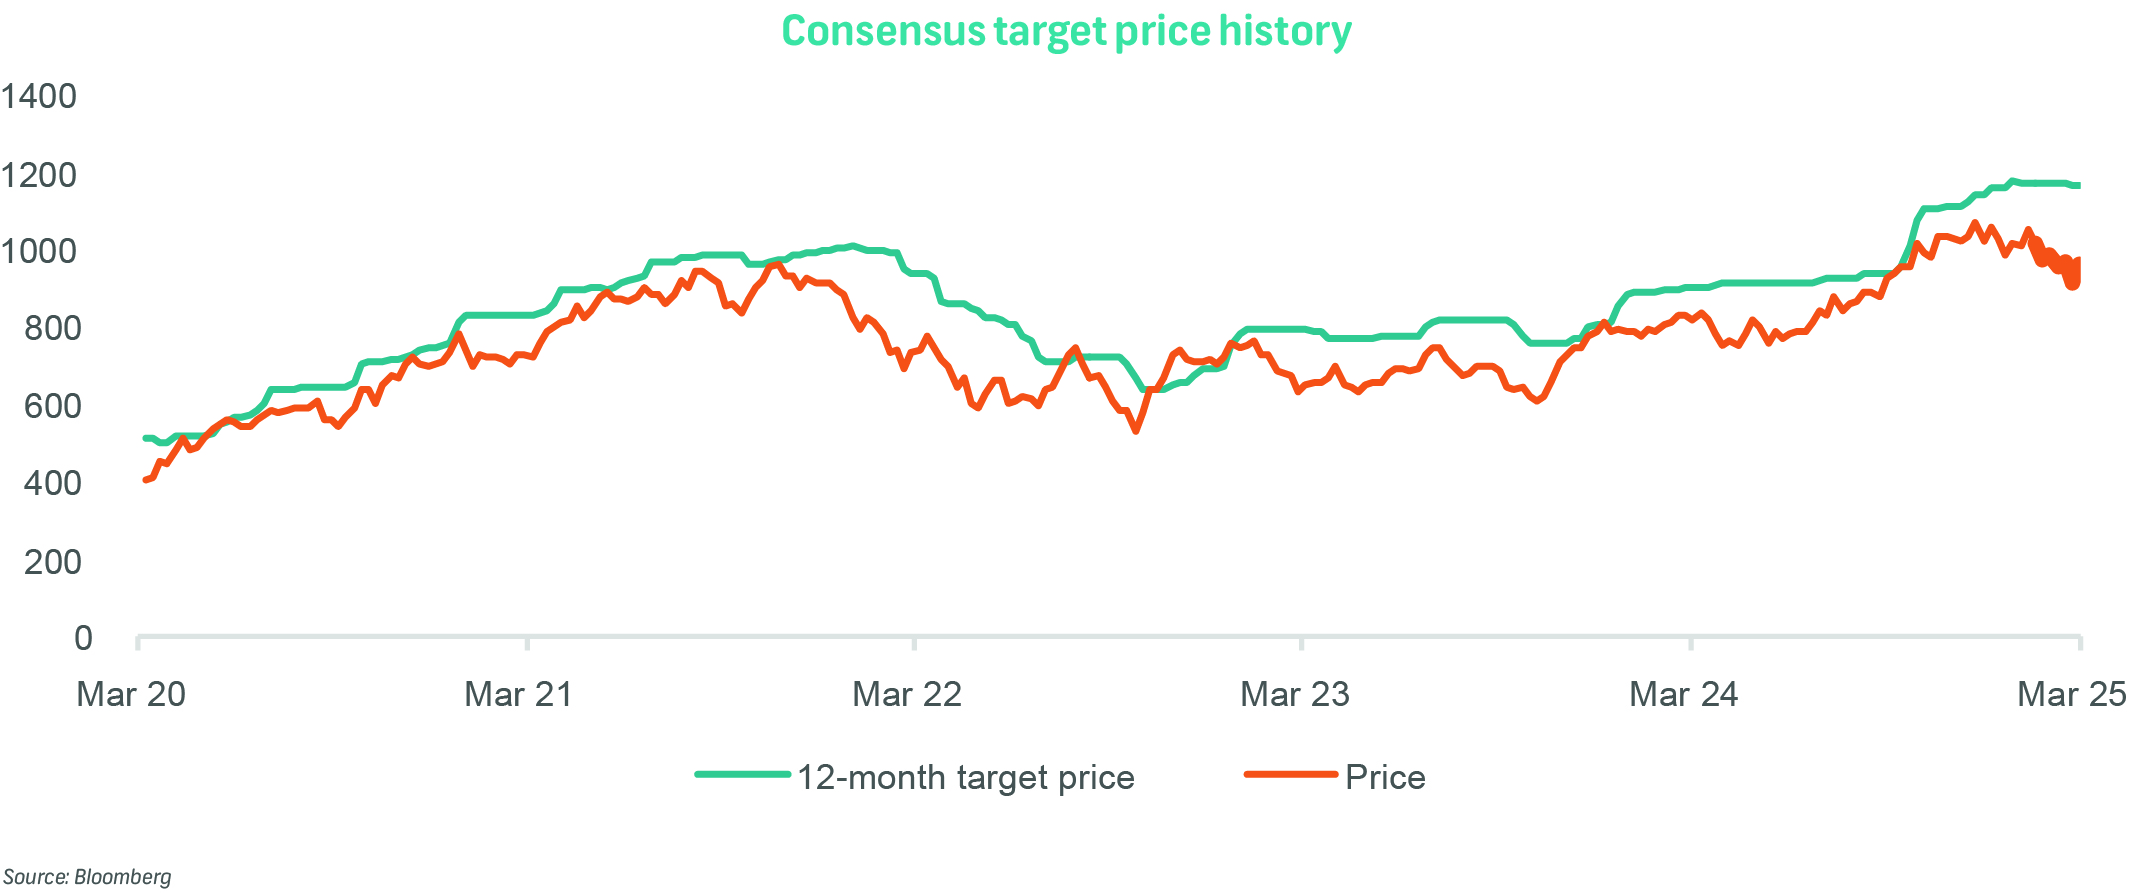2133x893 pixels.
Task: Select the 1400 y-axis label
Action: [39, 97]
